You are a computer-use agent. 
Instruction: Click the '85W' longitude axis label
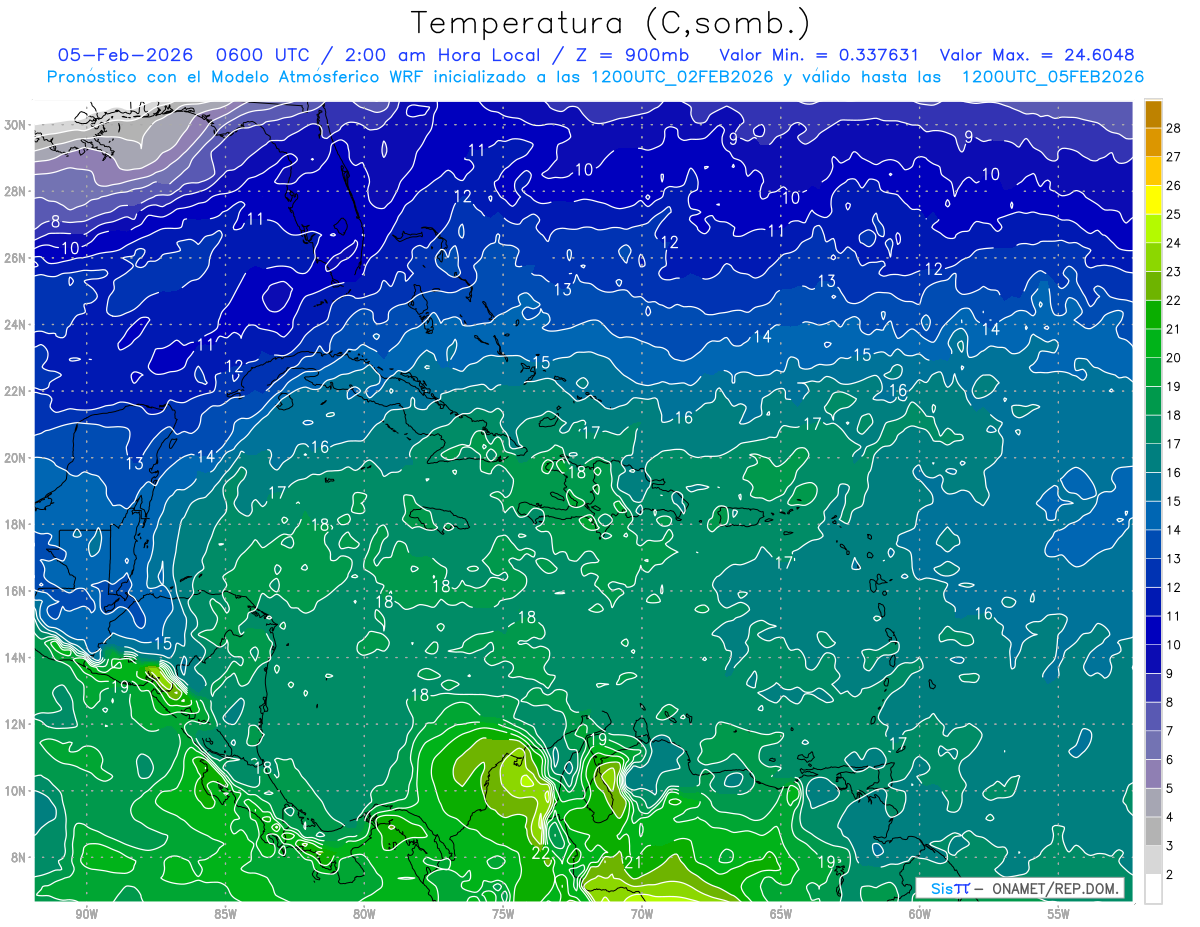tap(225, 914)
